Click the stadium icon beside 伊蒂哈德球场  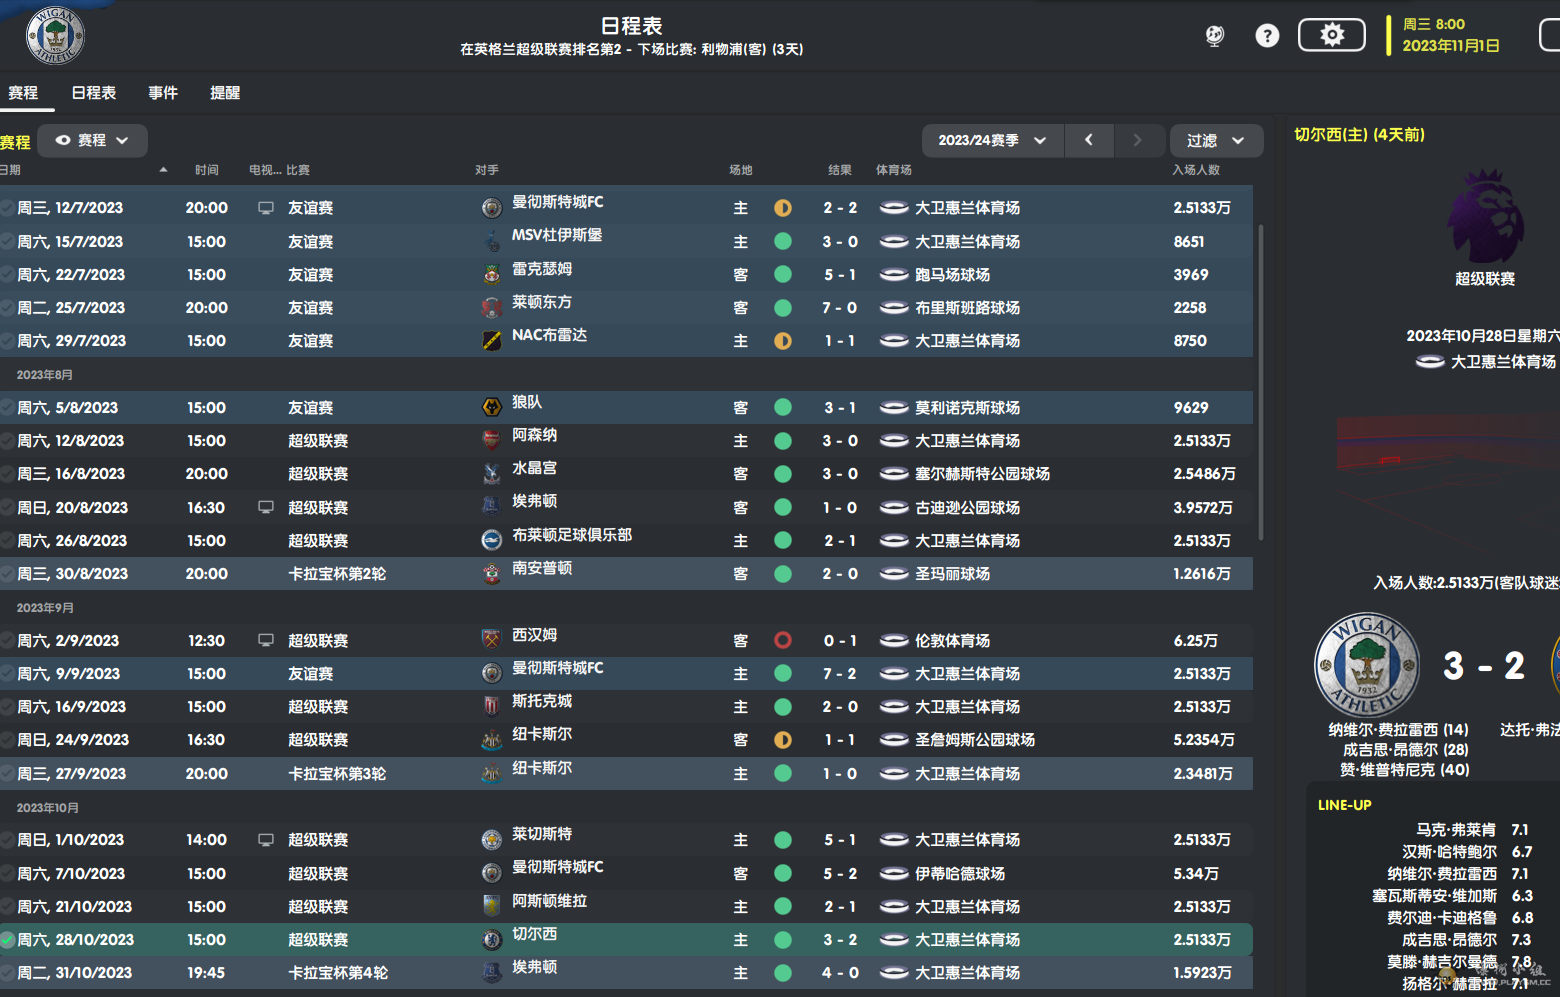894,874
